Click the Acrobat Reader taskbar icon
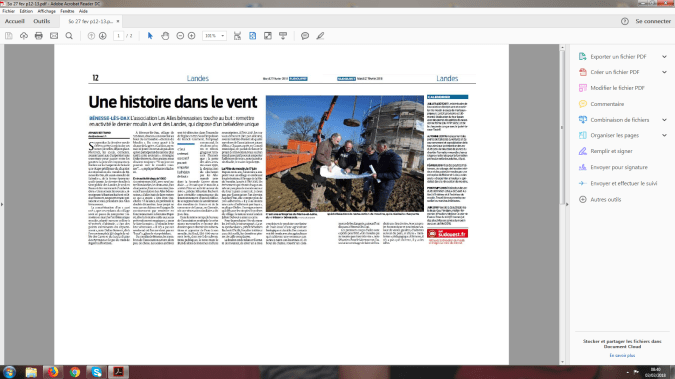The height and width of the screenshot is (379, 675). (118, 372)
